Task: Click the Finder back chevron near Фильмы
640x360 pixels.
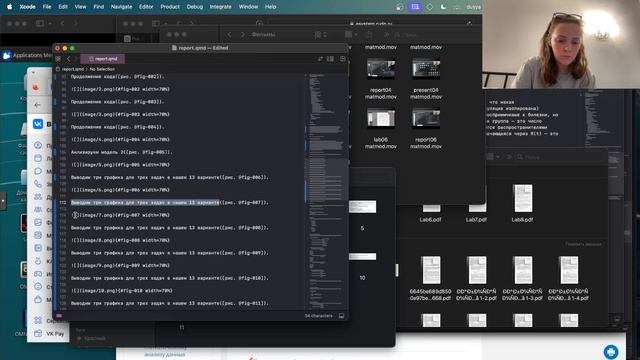Action: coord(229,35)
